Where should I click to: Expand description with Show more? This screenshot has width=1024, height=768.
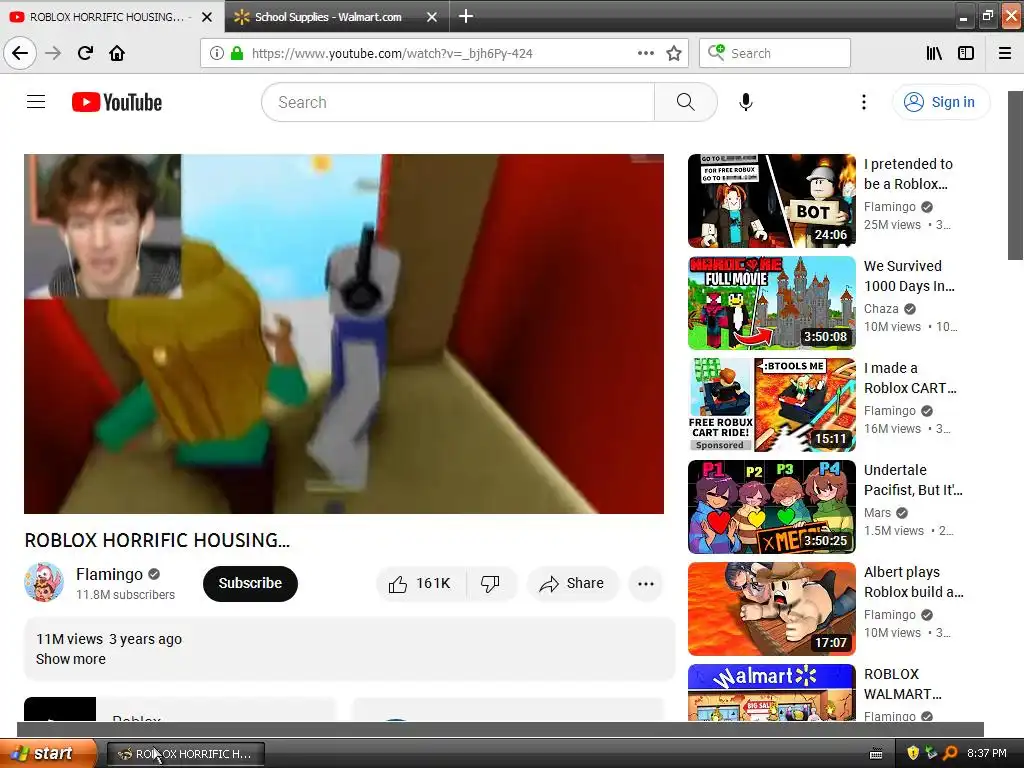(x=71, y=659)
